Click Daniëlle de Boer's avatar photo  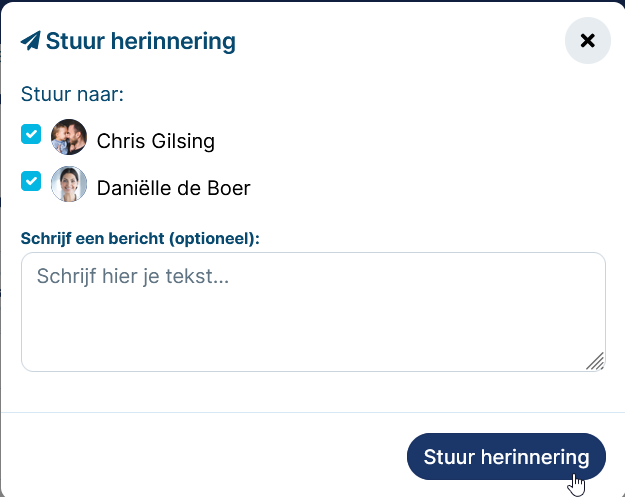[69, 184]
